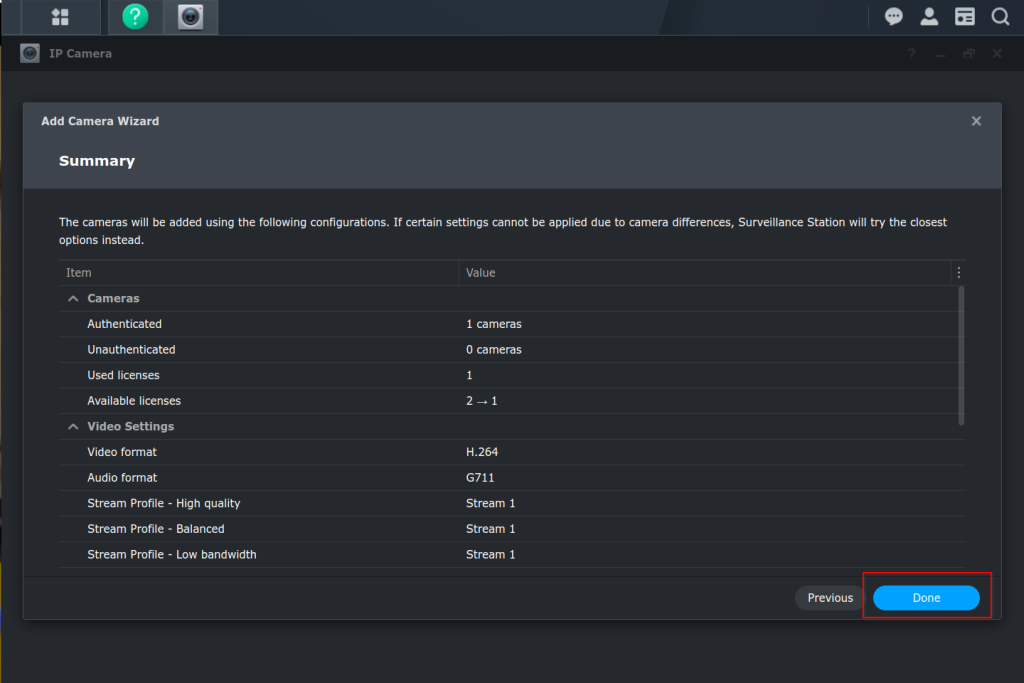Close the Add Camera Wizard dialog
The width and height of the screenshot is (1024, 683).
pyautogui.click(x=976, y=121)
